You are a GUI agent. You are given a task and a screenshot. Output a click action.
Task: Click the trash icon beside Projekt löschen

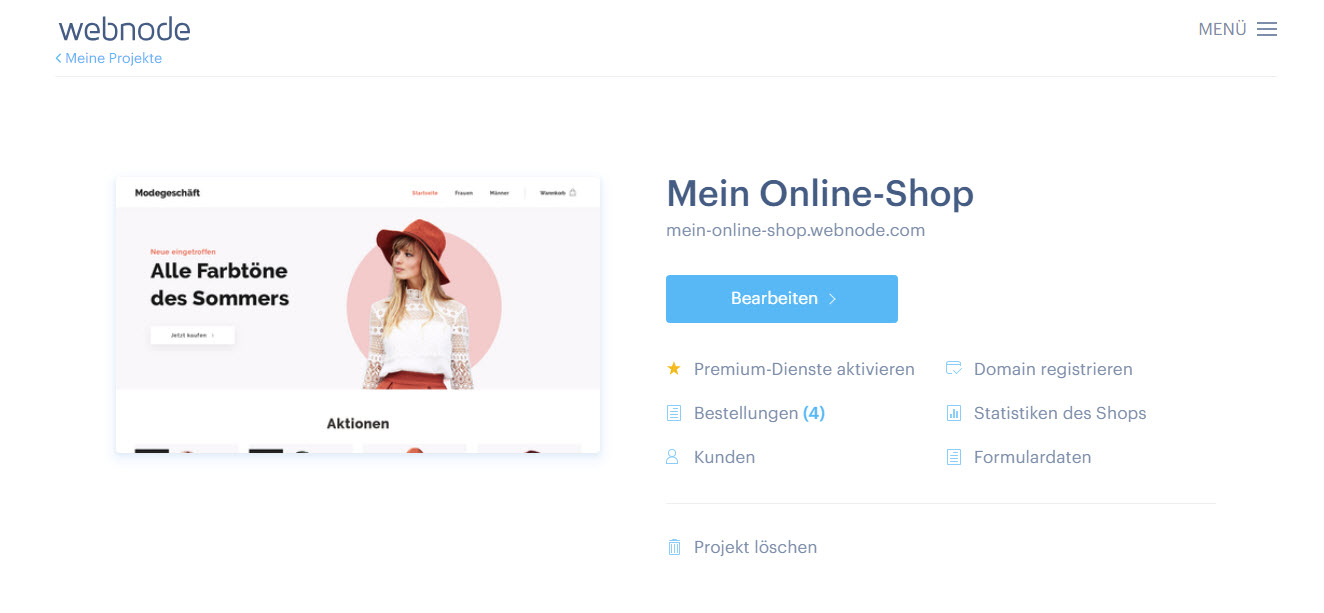tap(674, 547)
